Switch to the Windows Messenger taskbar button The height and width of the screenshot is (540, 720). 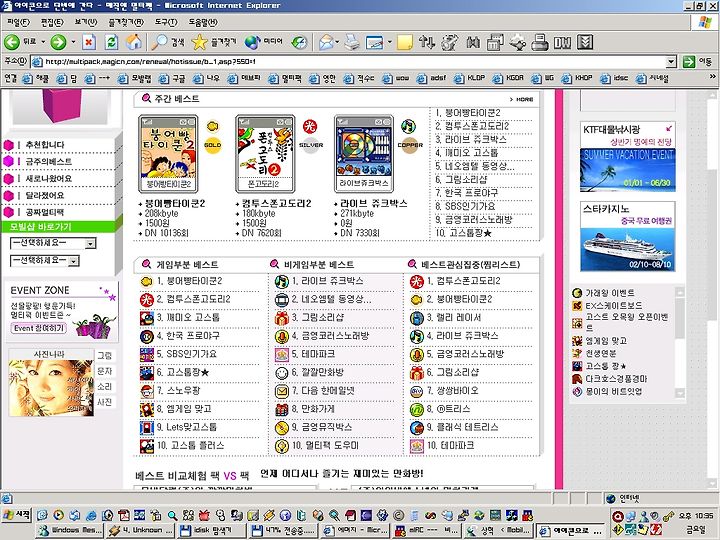coord(70,530)
